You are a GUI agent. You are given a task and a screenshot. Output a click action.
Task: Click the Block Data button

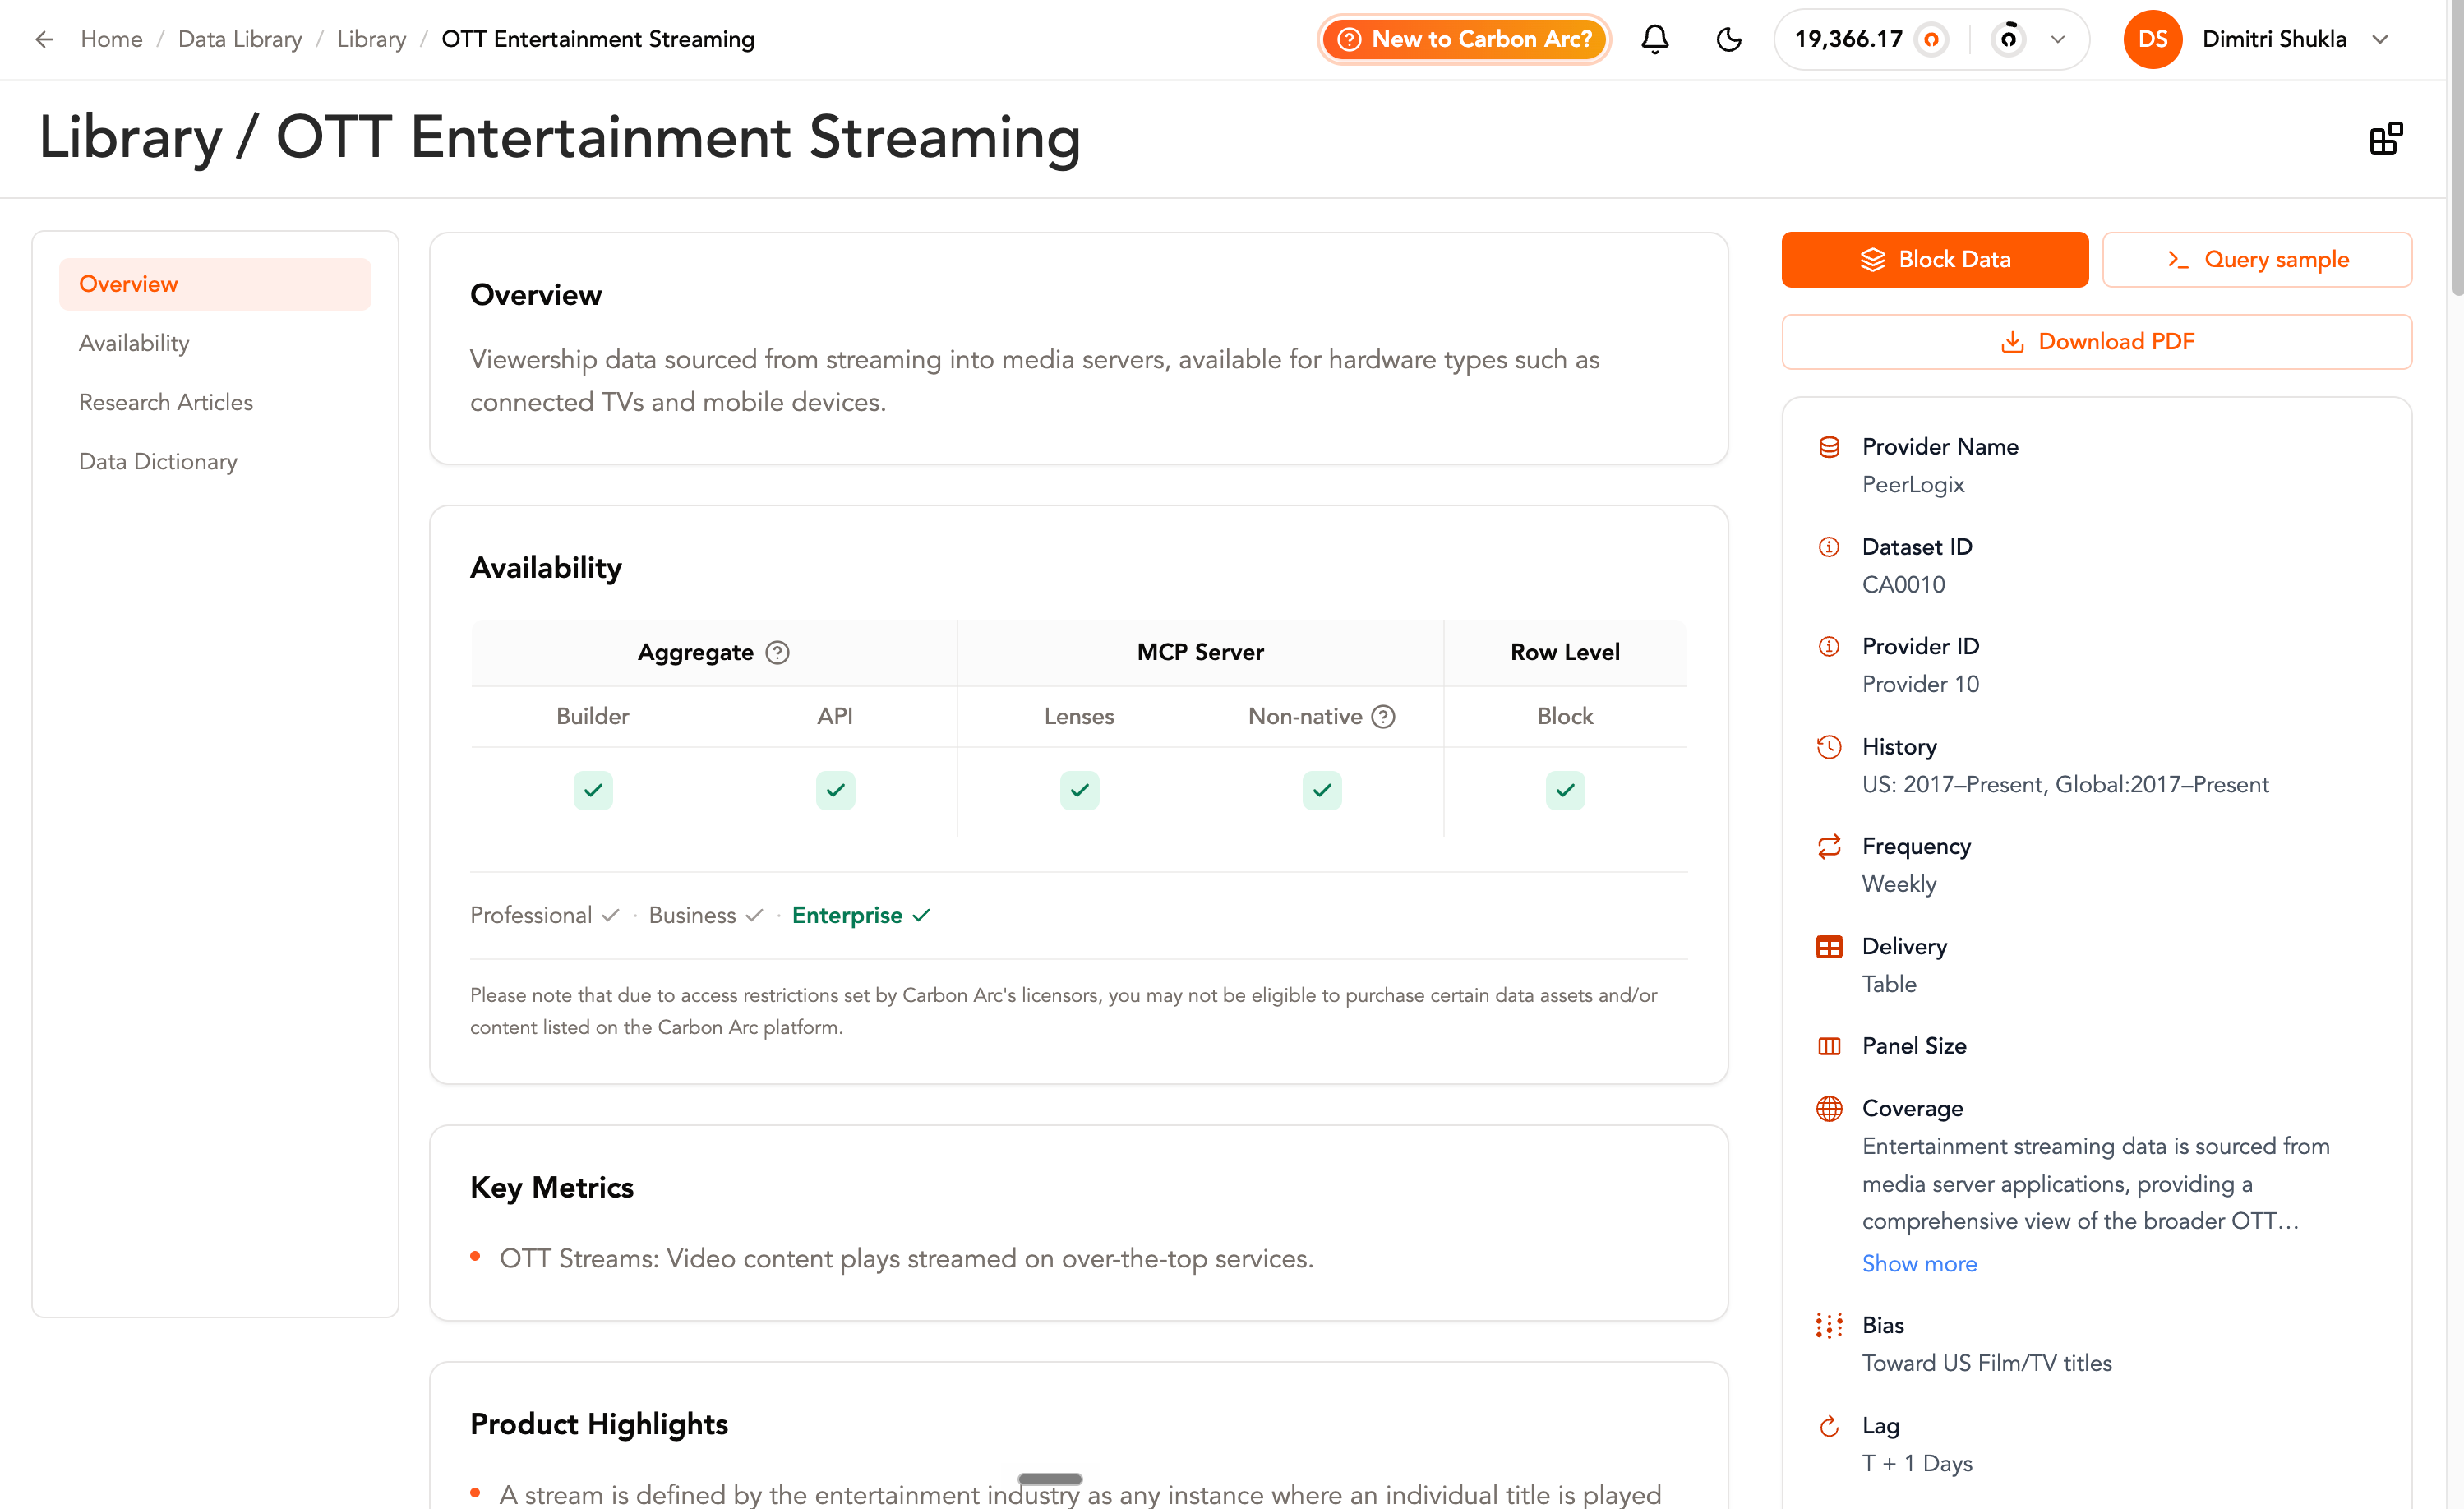point(1934,259)
